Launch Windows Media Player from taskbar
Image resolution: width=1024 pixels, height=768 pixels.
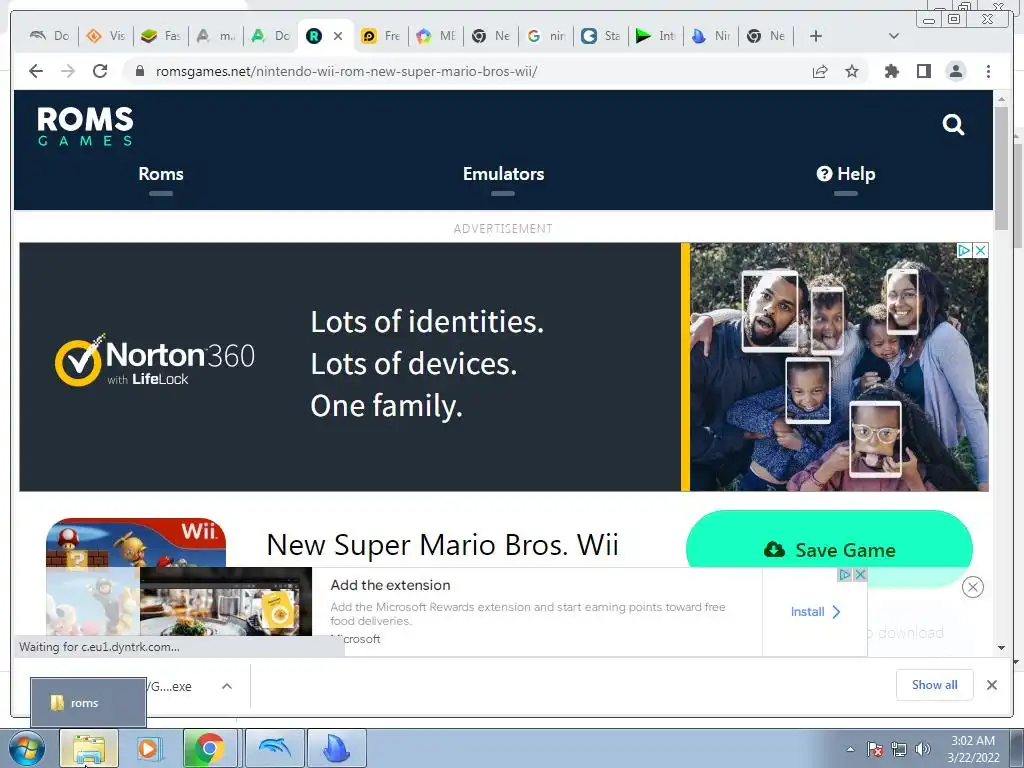(148, 748)
